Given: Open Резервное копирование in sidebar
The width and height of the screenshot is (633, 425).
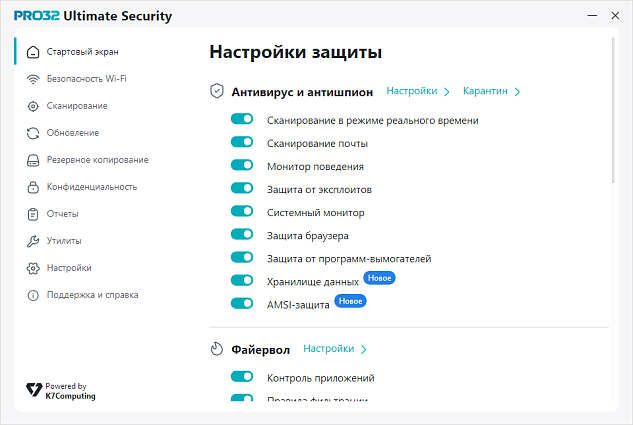Looking at the screenshot, I should click(97, 160).
